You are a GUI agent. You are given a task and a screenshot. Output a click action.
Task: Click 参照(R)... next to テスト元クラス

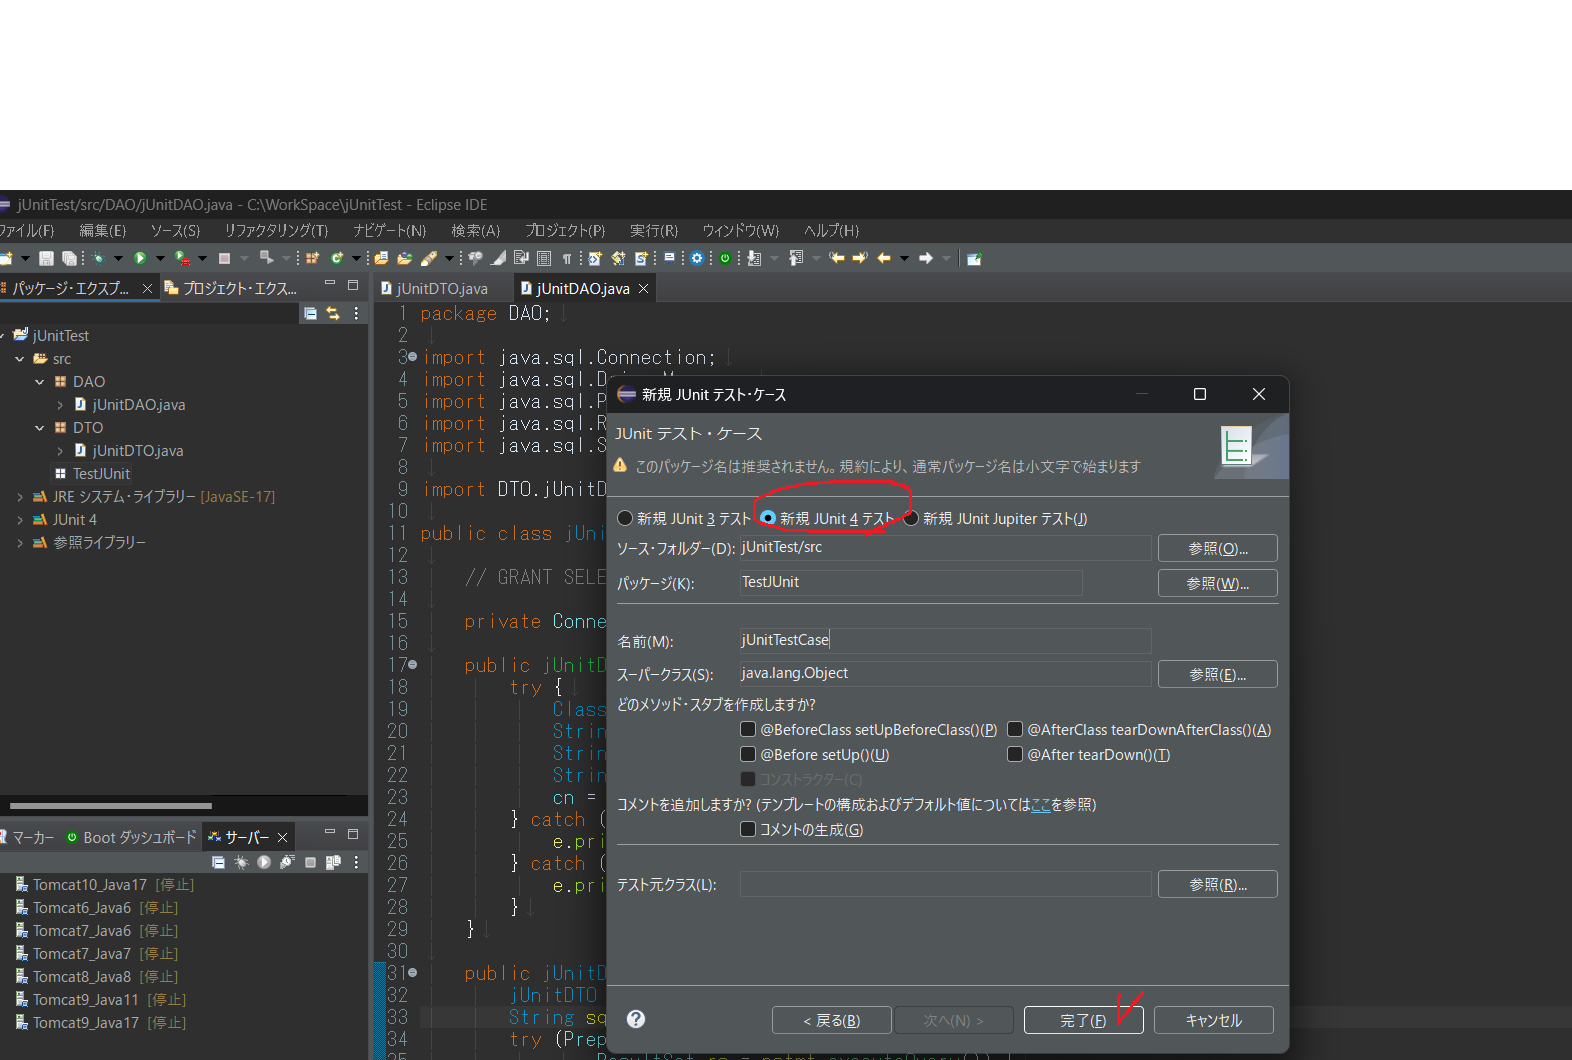click(1217, 884)
